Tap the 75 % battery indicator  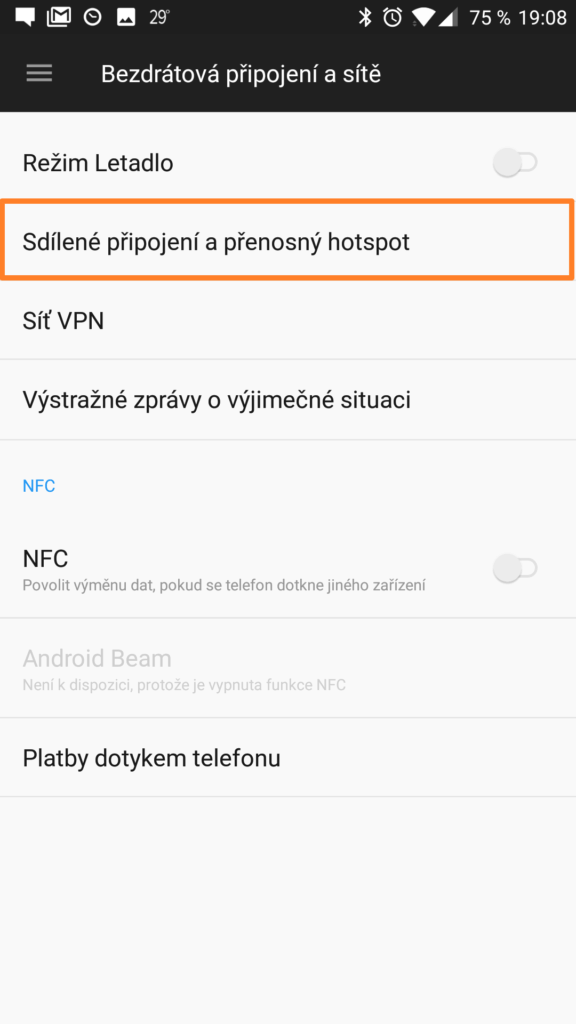point(489,18)
